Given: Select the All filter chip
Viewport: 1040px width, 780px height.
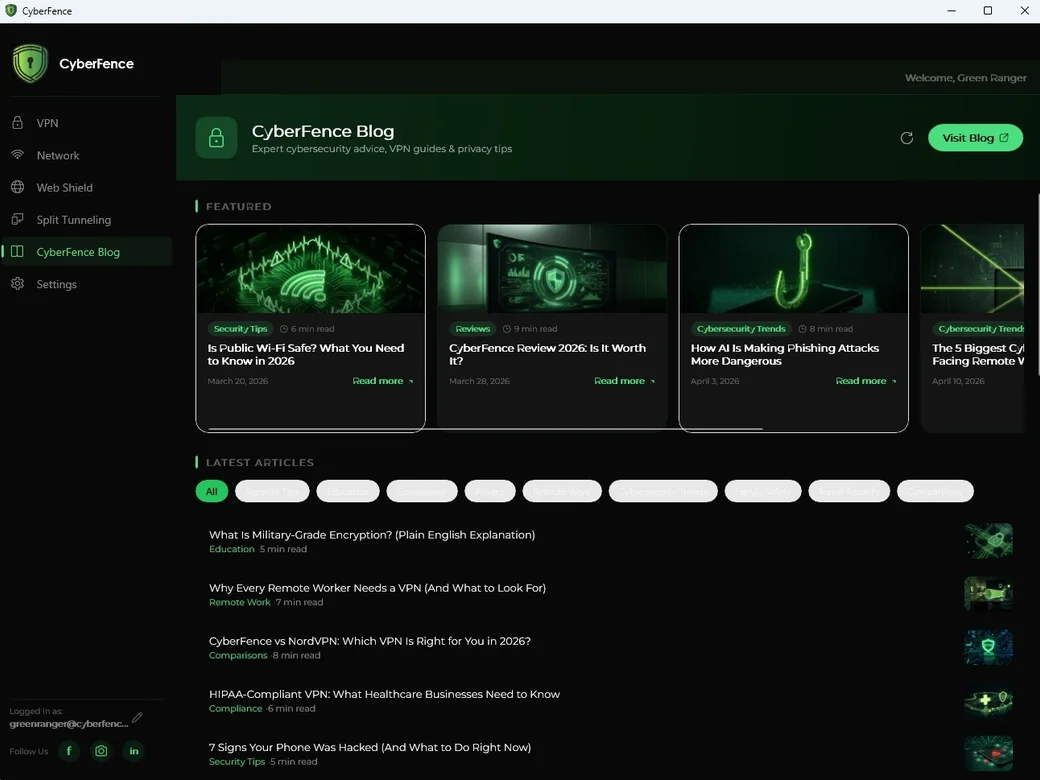Looking at the screenshot, I should (212, 491).
